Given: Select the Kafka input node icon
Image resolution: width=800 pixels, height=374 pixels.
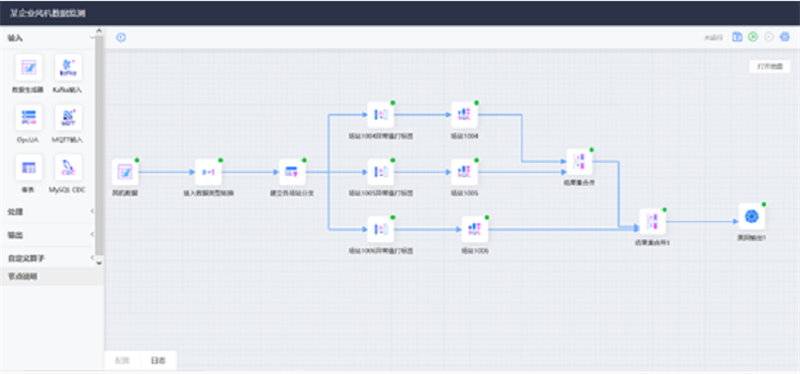Looking at the screenshot, I should click(x=68, y=67).
